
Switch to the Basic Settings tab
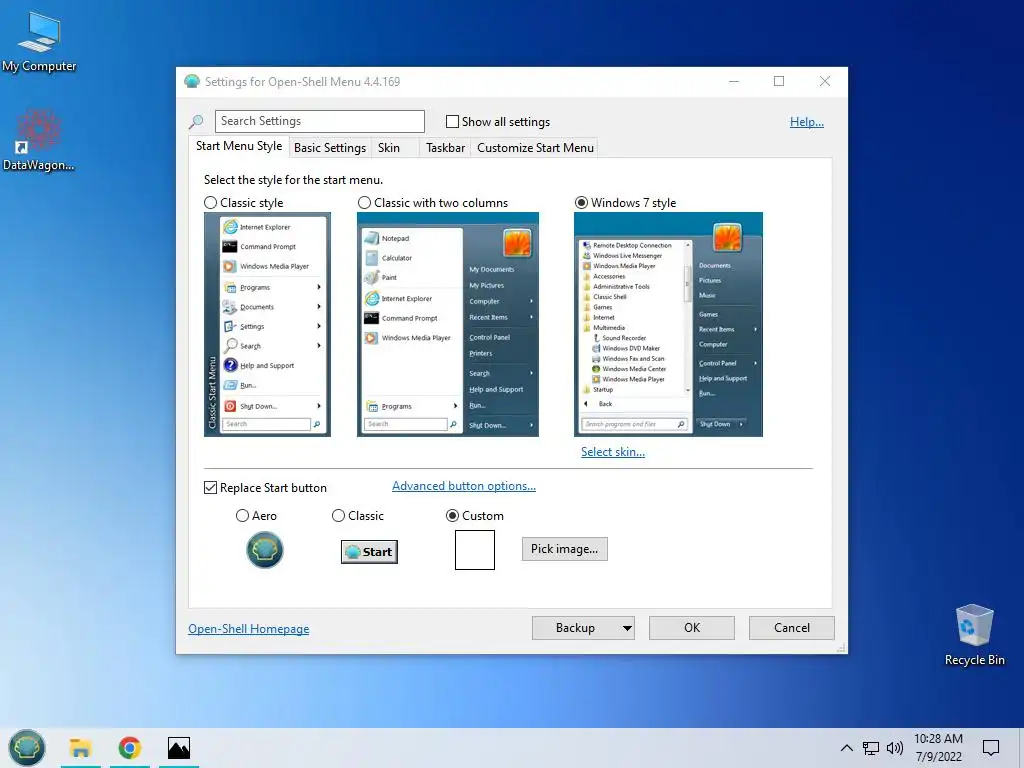pos(330,148)
